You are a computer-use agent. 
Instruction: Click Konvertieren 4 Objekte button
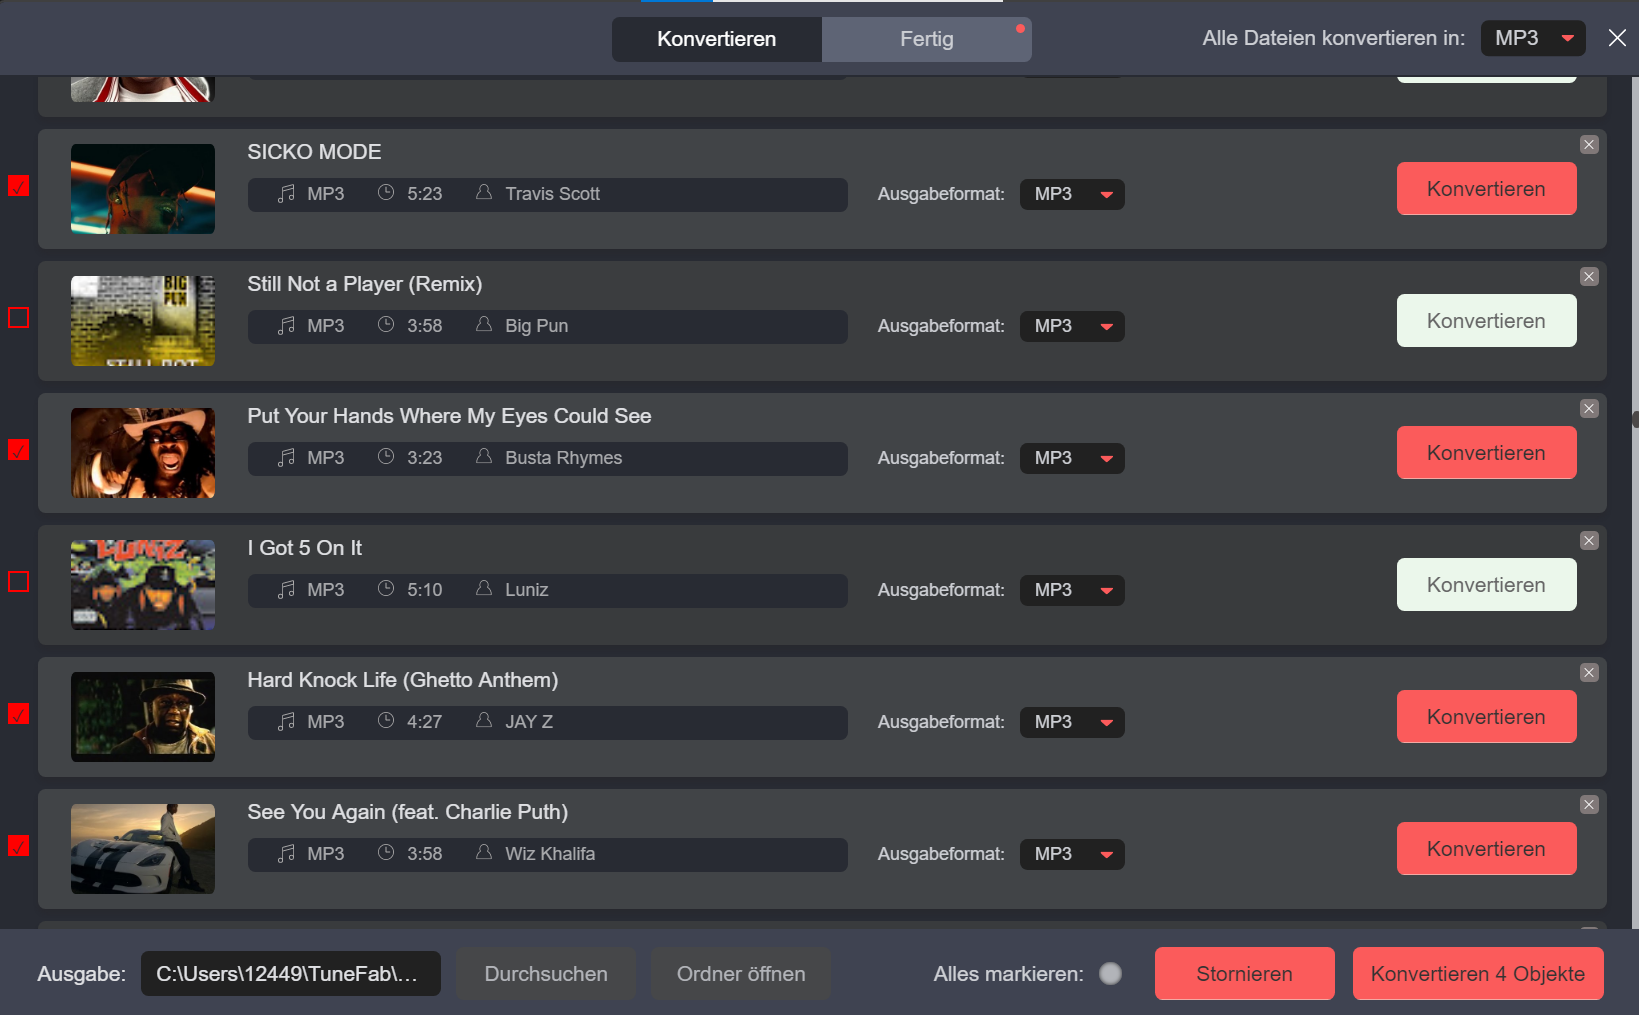tap(1477, 974)
